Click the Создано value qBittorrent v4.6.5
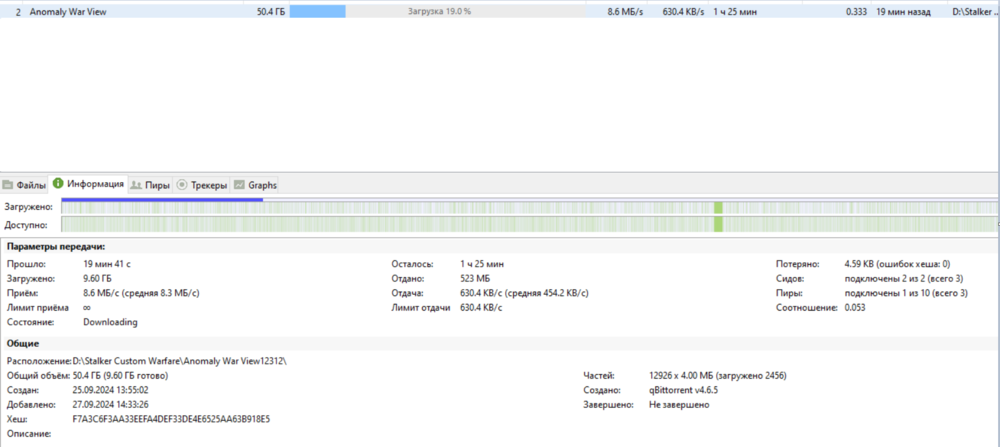The image size is (1000, 447). tap(683, 390)
